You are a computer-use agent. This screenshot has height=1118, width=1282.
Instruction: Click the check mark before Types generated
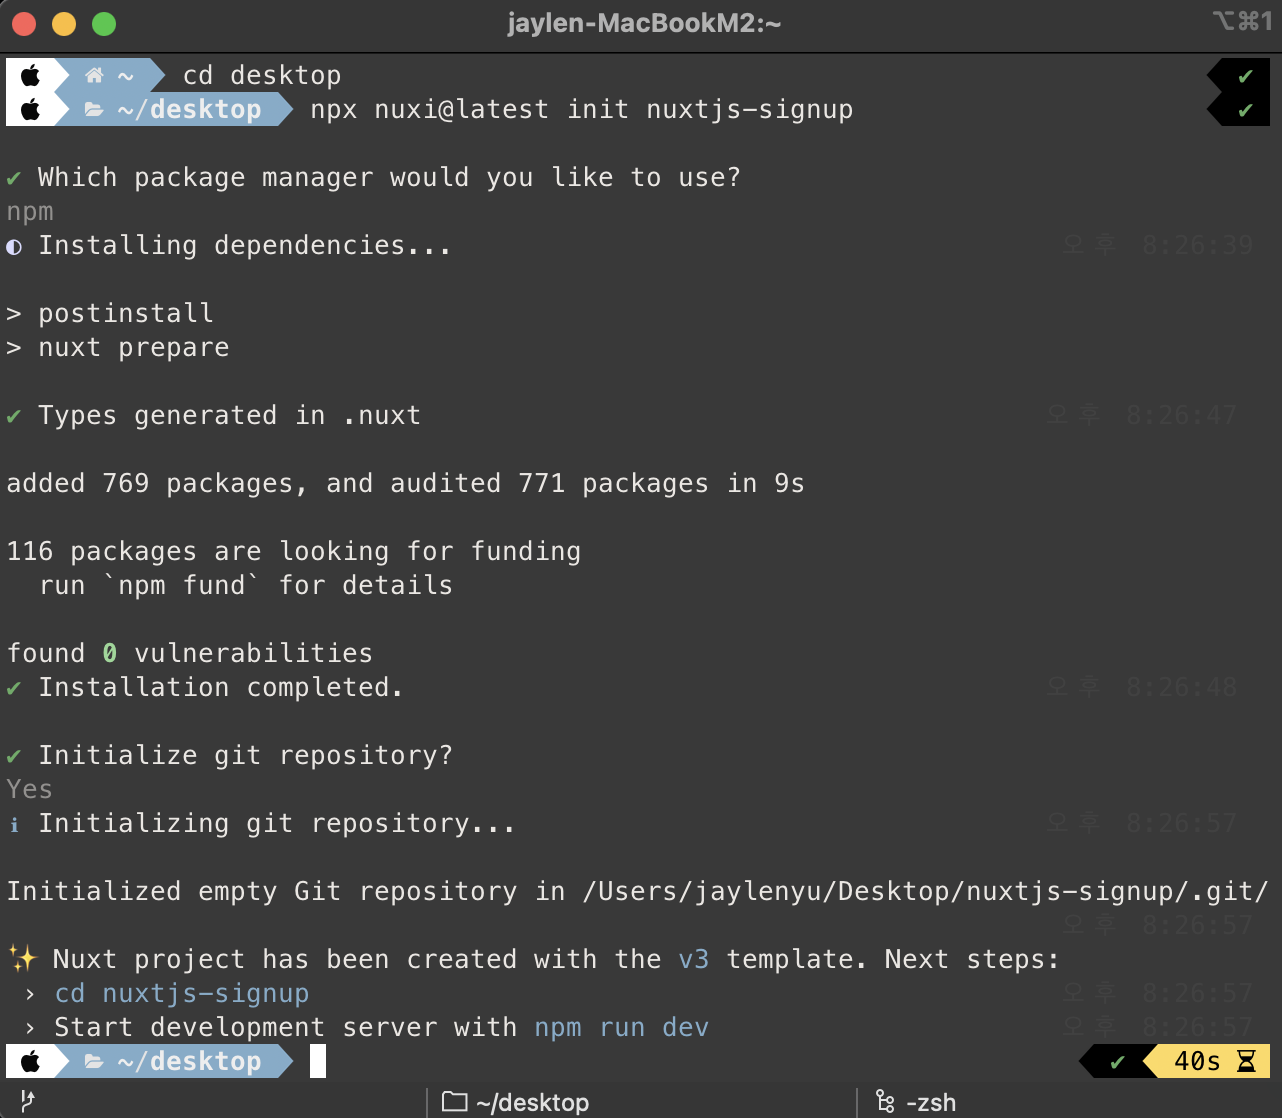point(14,416)
